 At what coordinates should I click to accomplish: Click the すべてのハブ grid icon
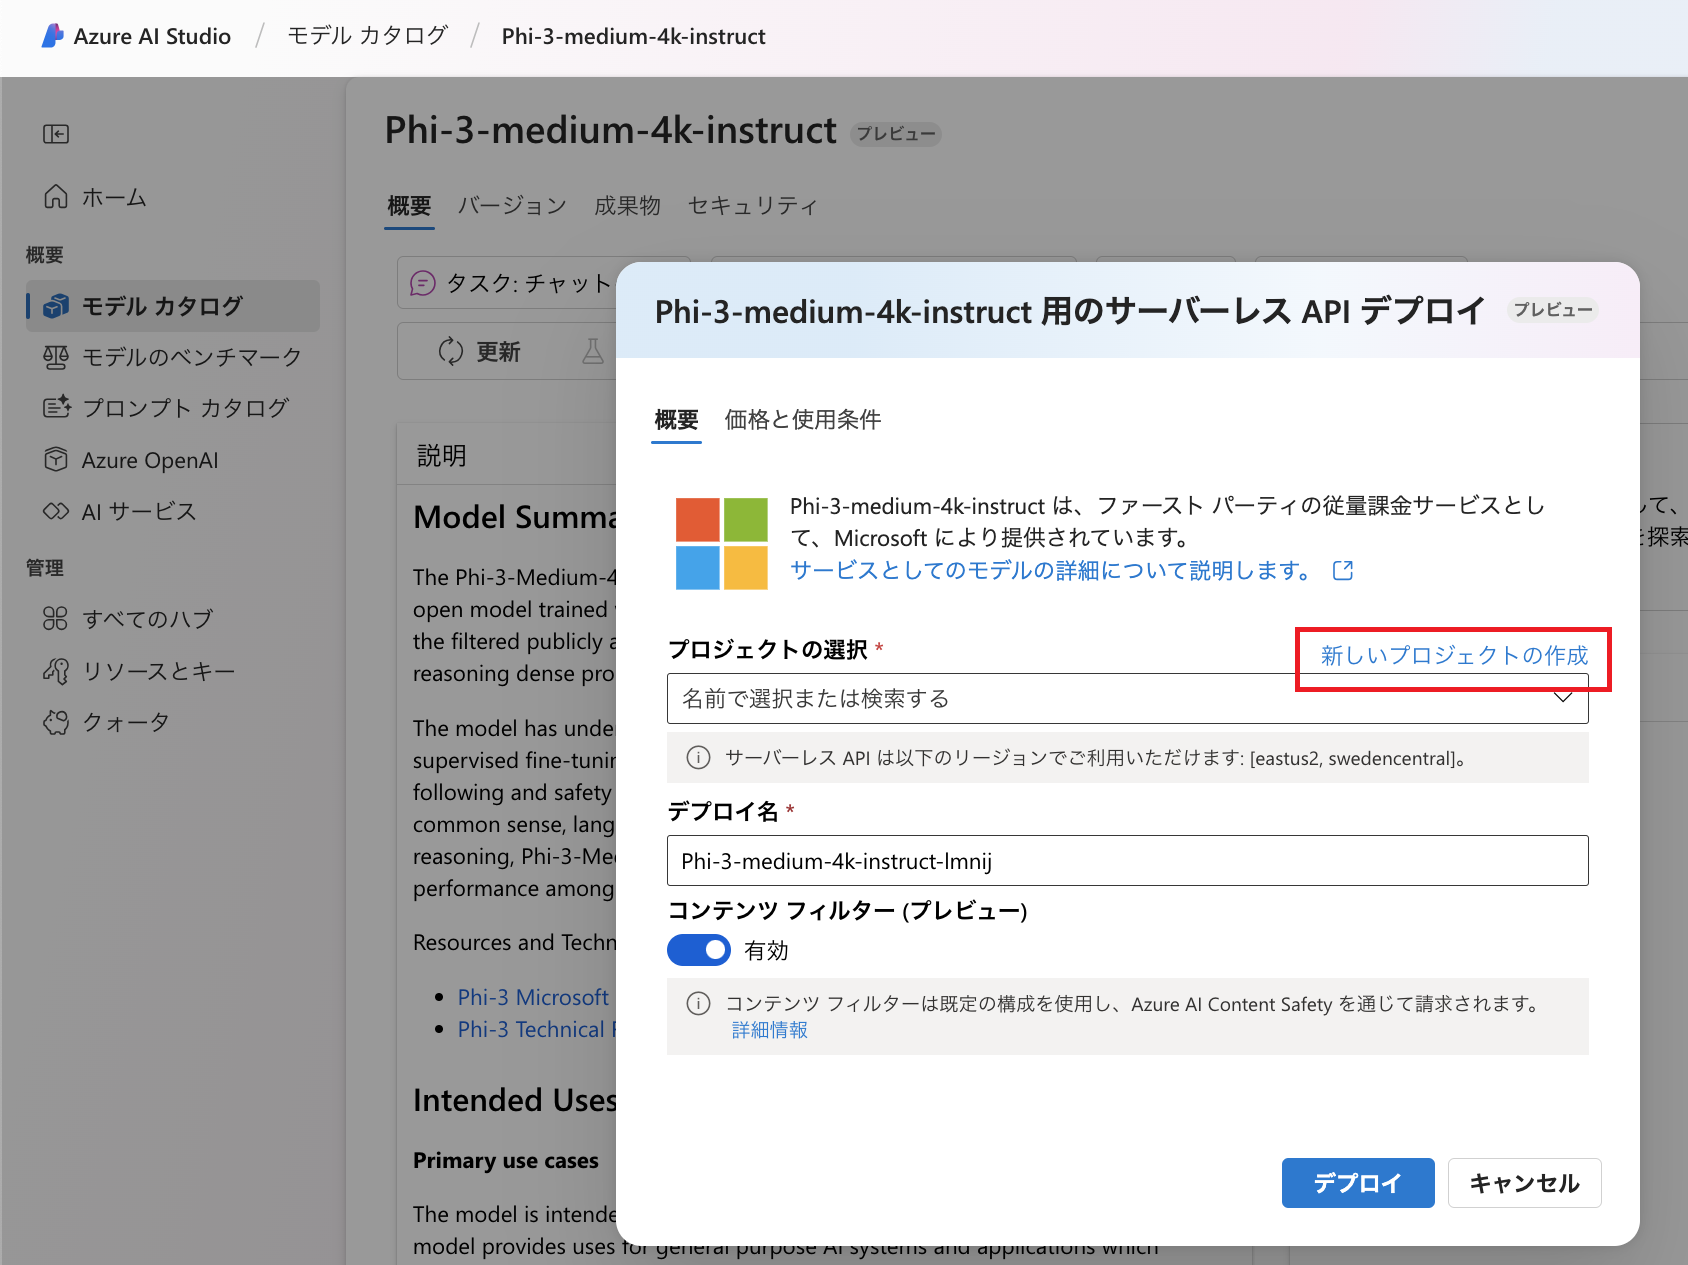[x=56, y=618]
